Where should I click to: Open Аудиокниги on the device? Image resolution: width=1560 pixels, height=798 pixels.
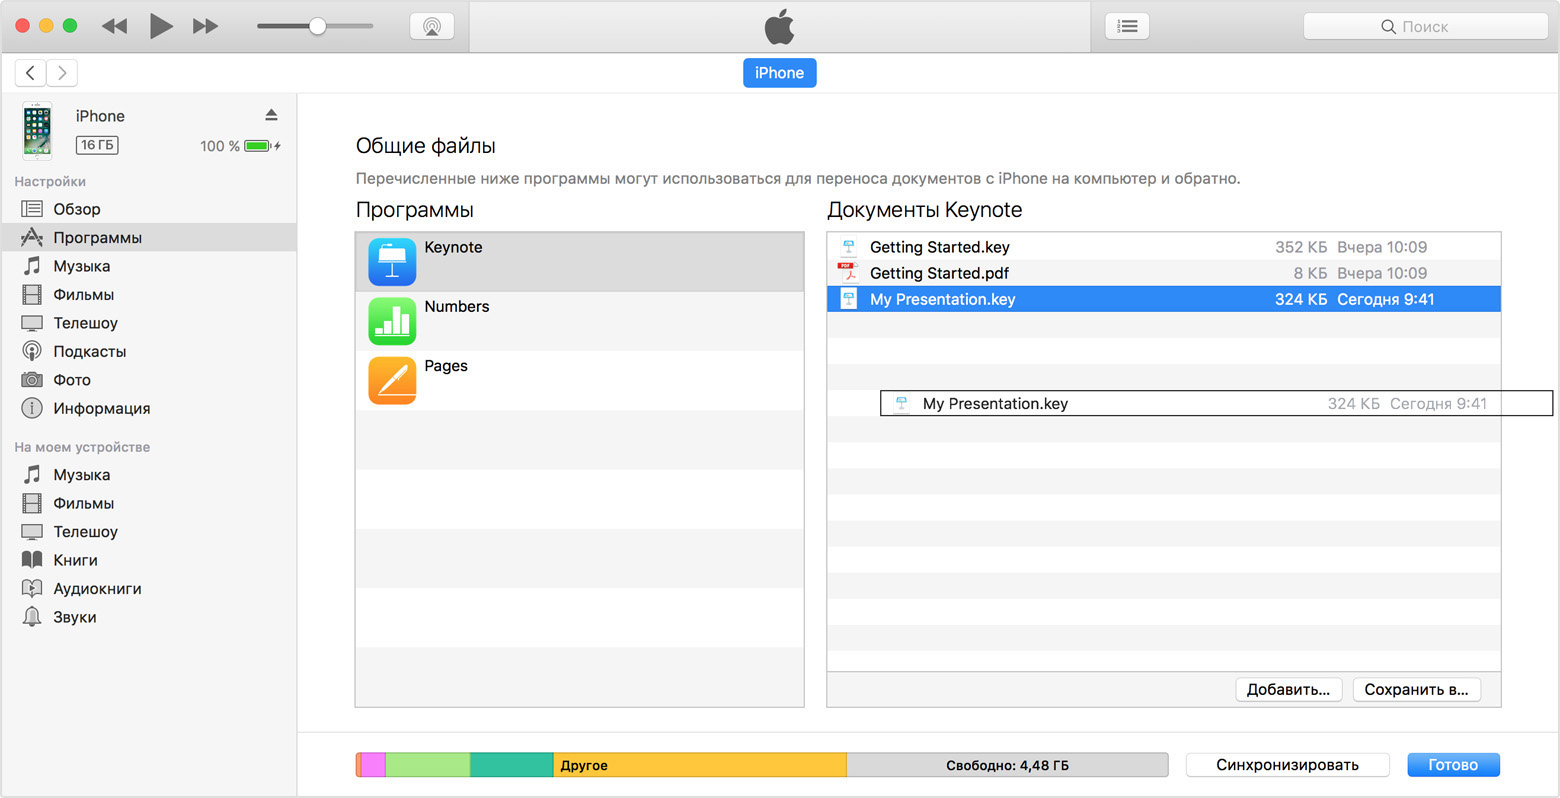[149, 589]
